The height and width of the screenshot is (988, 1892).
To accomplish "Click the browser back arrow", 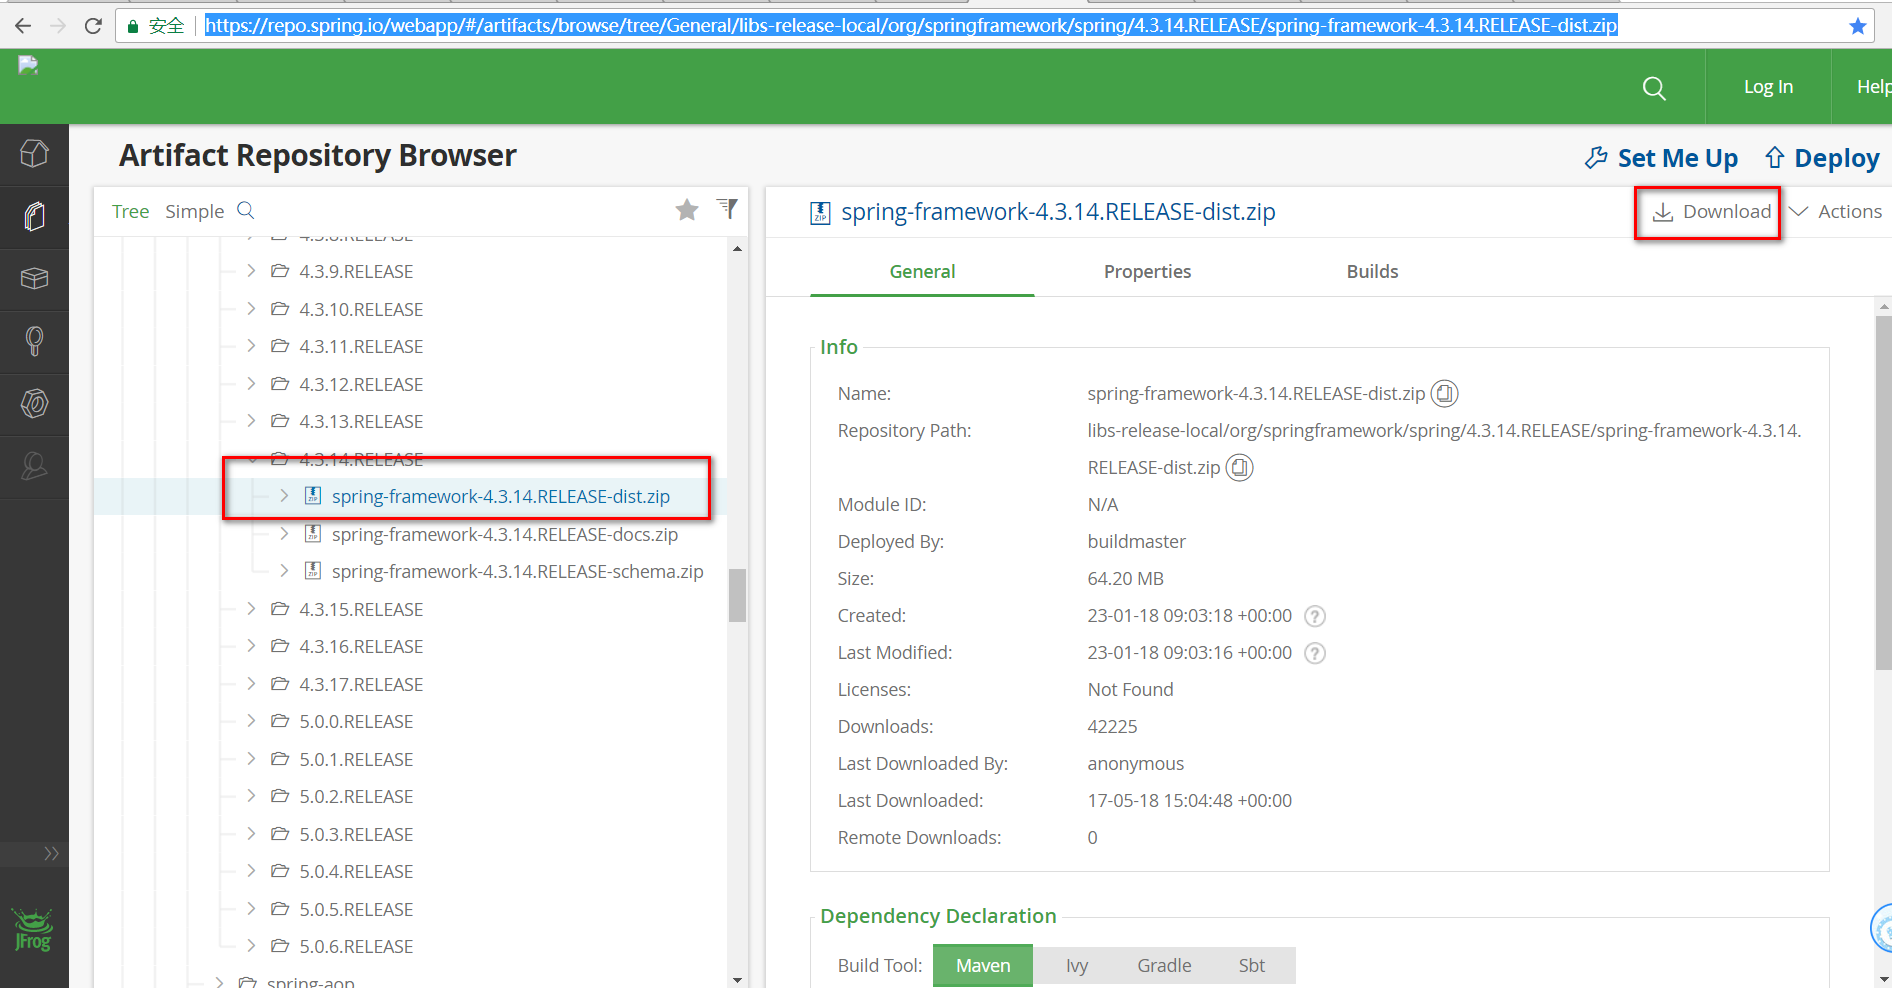I will pos(23,26).
